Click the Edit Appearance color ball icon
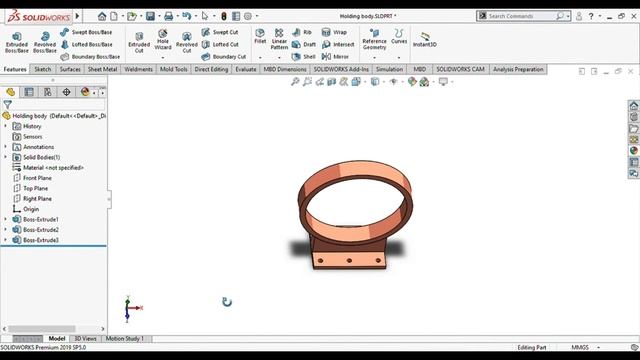640x360 pixels. (x=412, y=82)
